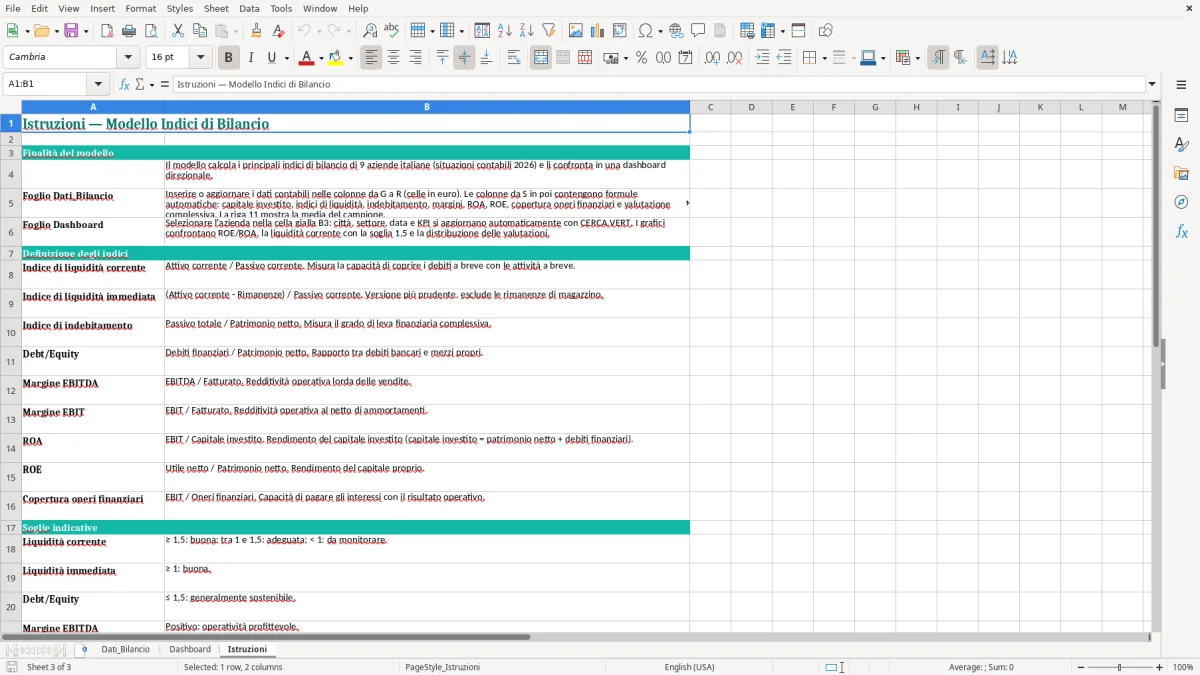Open the font color dropdown arrow
The width and height of the screenshot is (1200, 675).
coord(321,58)
